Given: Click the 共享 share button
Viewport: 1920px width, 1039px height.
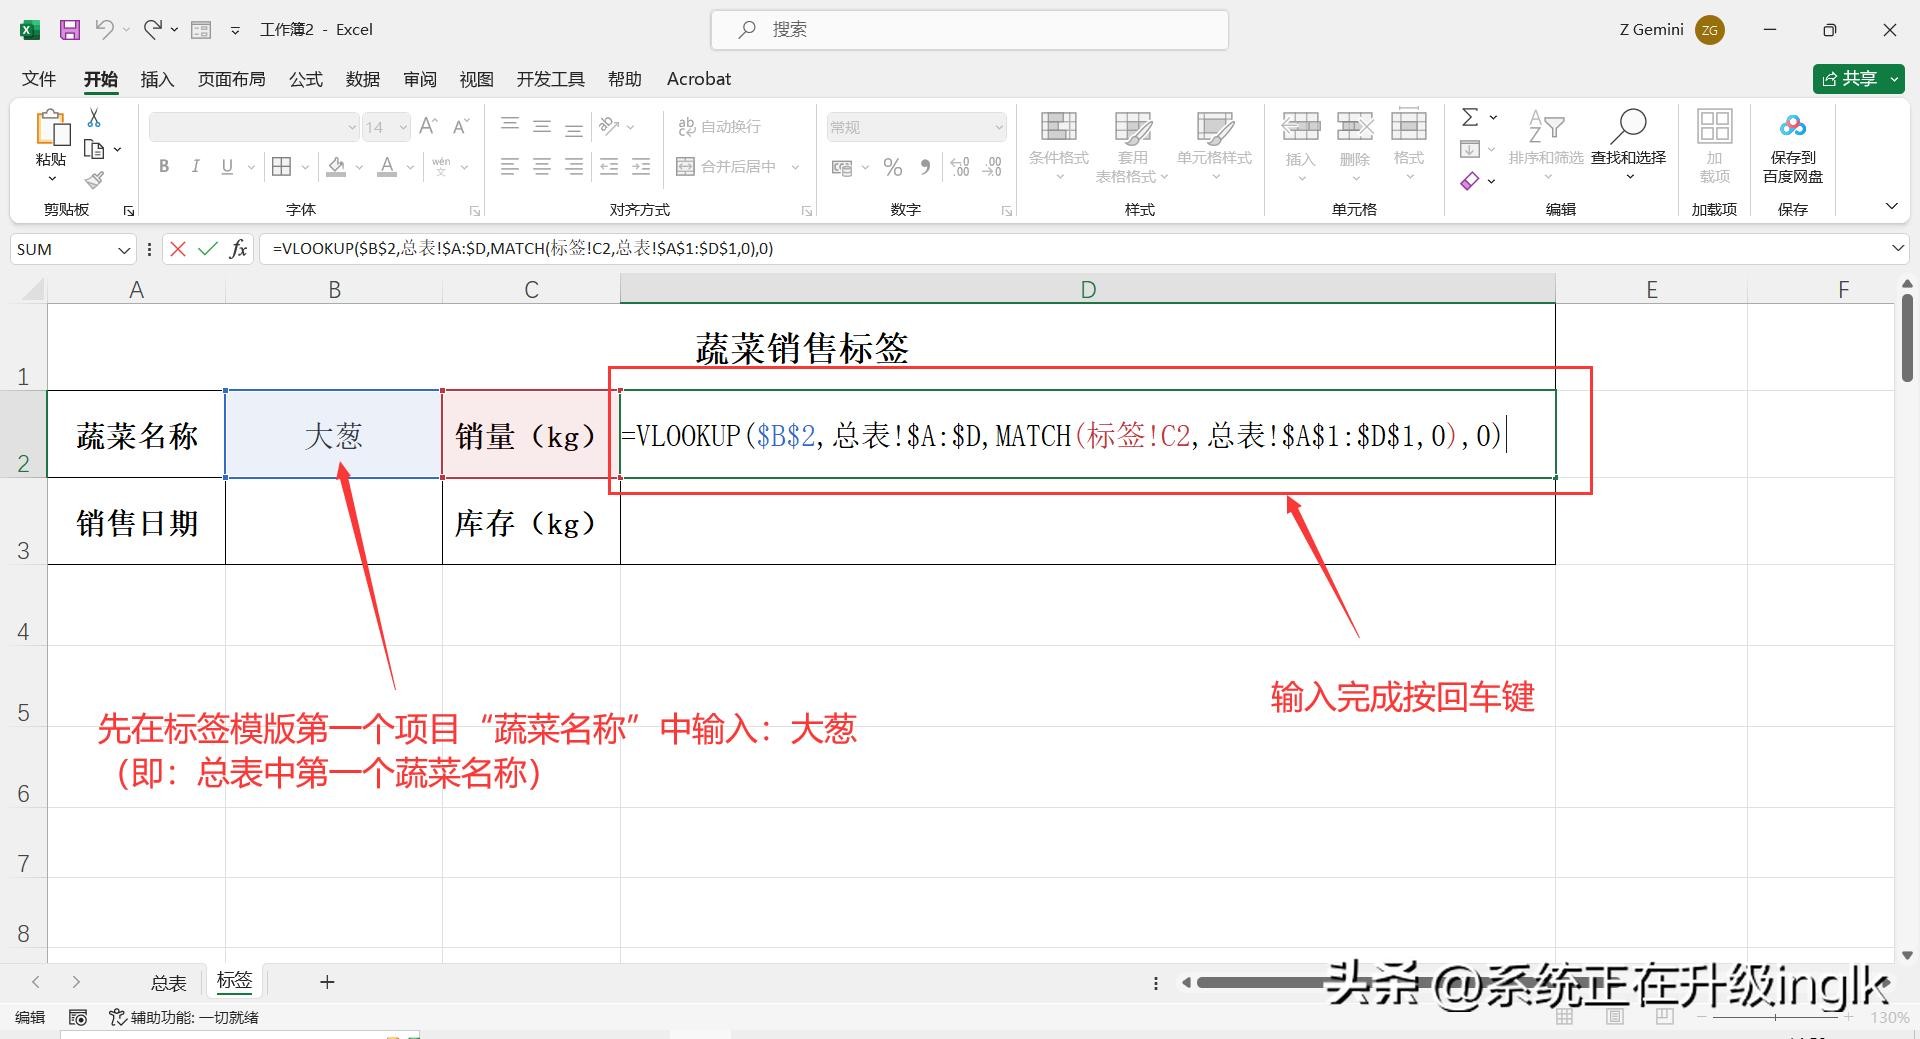Looking at the screenshot, I should point(1857,79).
